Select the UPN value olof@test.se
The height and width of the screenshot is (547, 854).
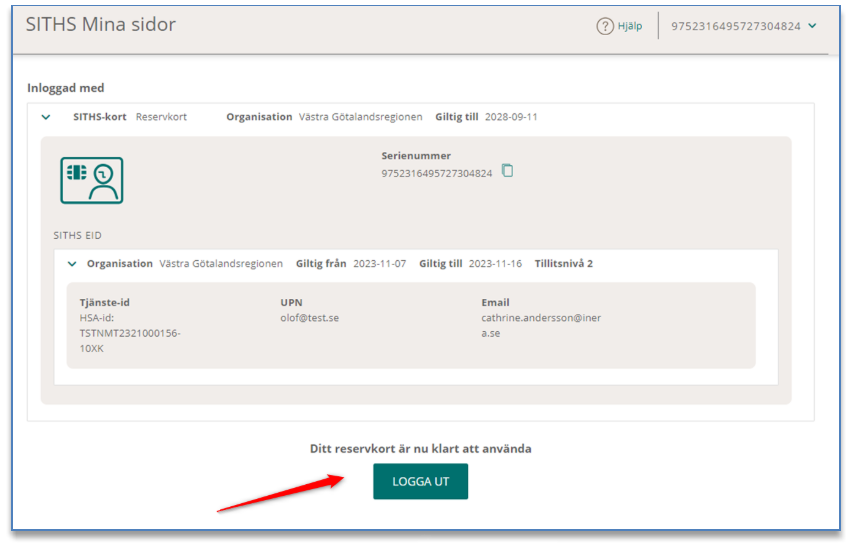(309, 318)
